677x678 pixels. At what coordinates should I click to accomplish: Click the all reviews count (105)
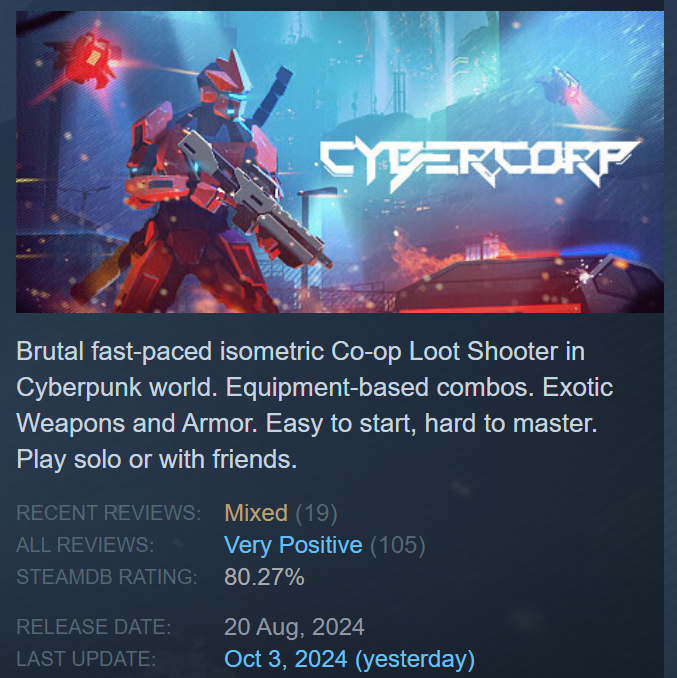point(398,545)
